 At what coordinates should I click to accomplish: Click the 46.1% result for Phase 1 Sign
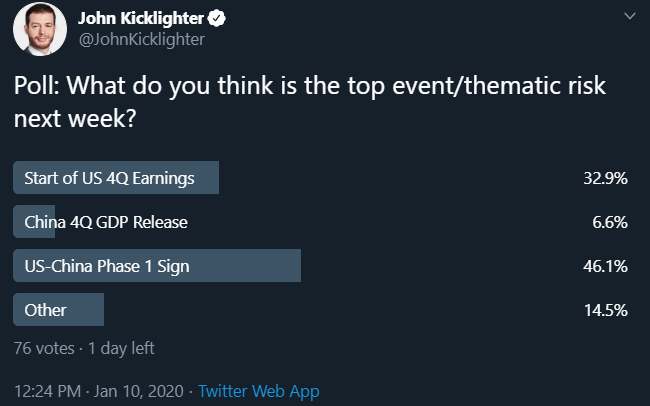[x=605, y=266]
